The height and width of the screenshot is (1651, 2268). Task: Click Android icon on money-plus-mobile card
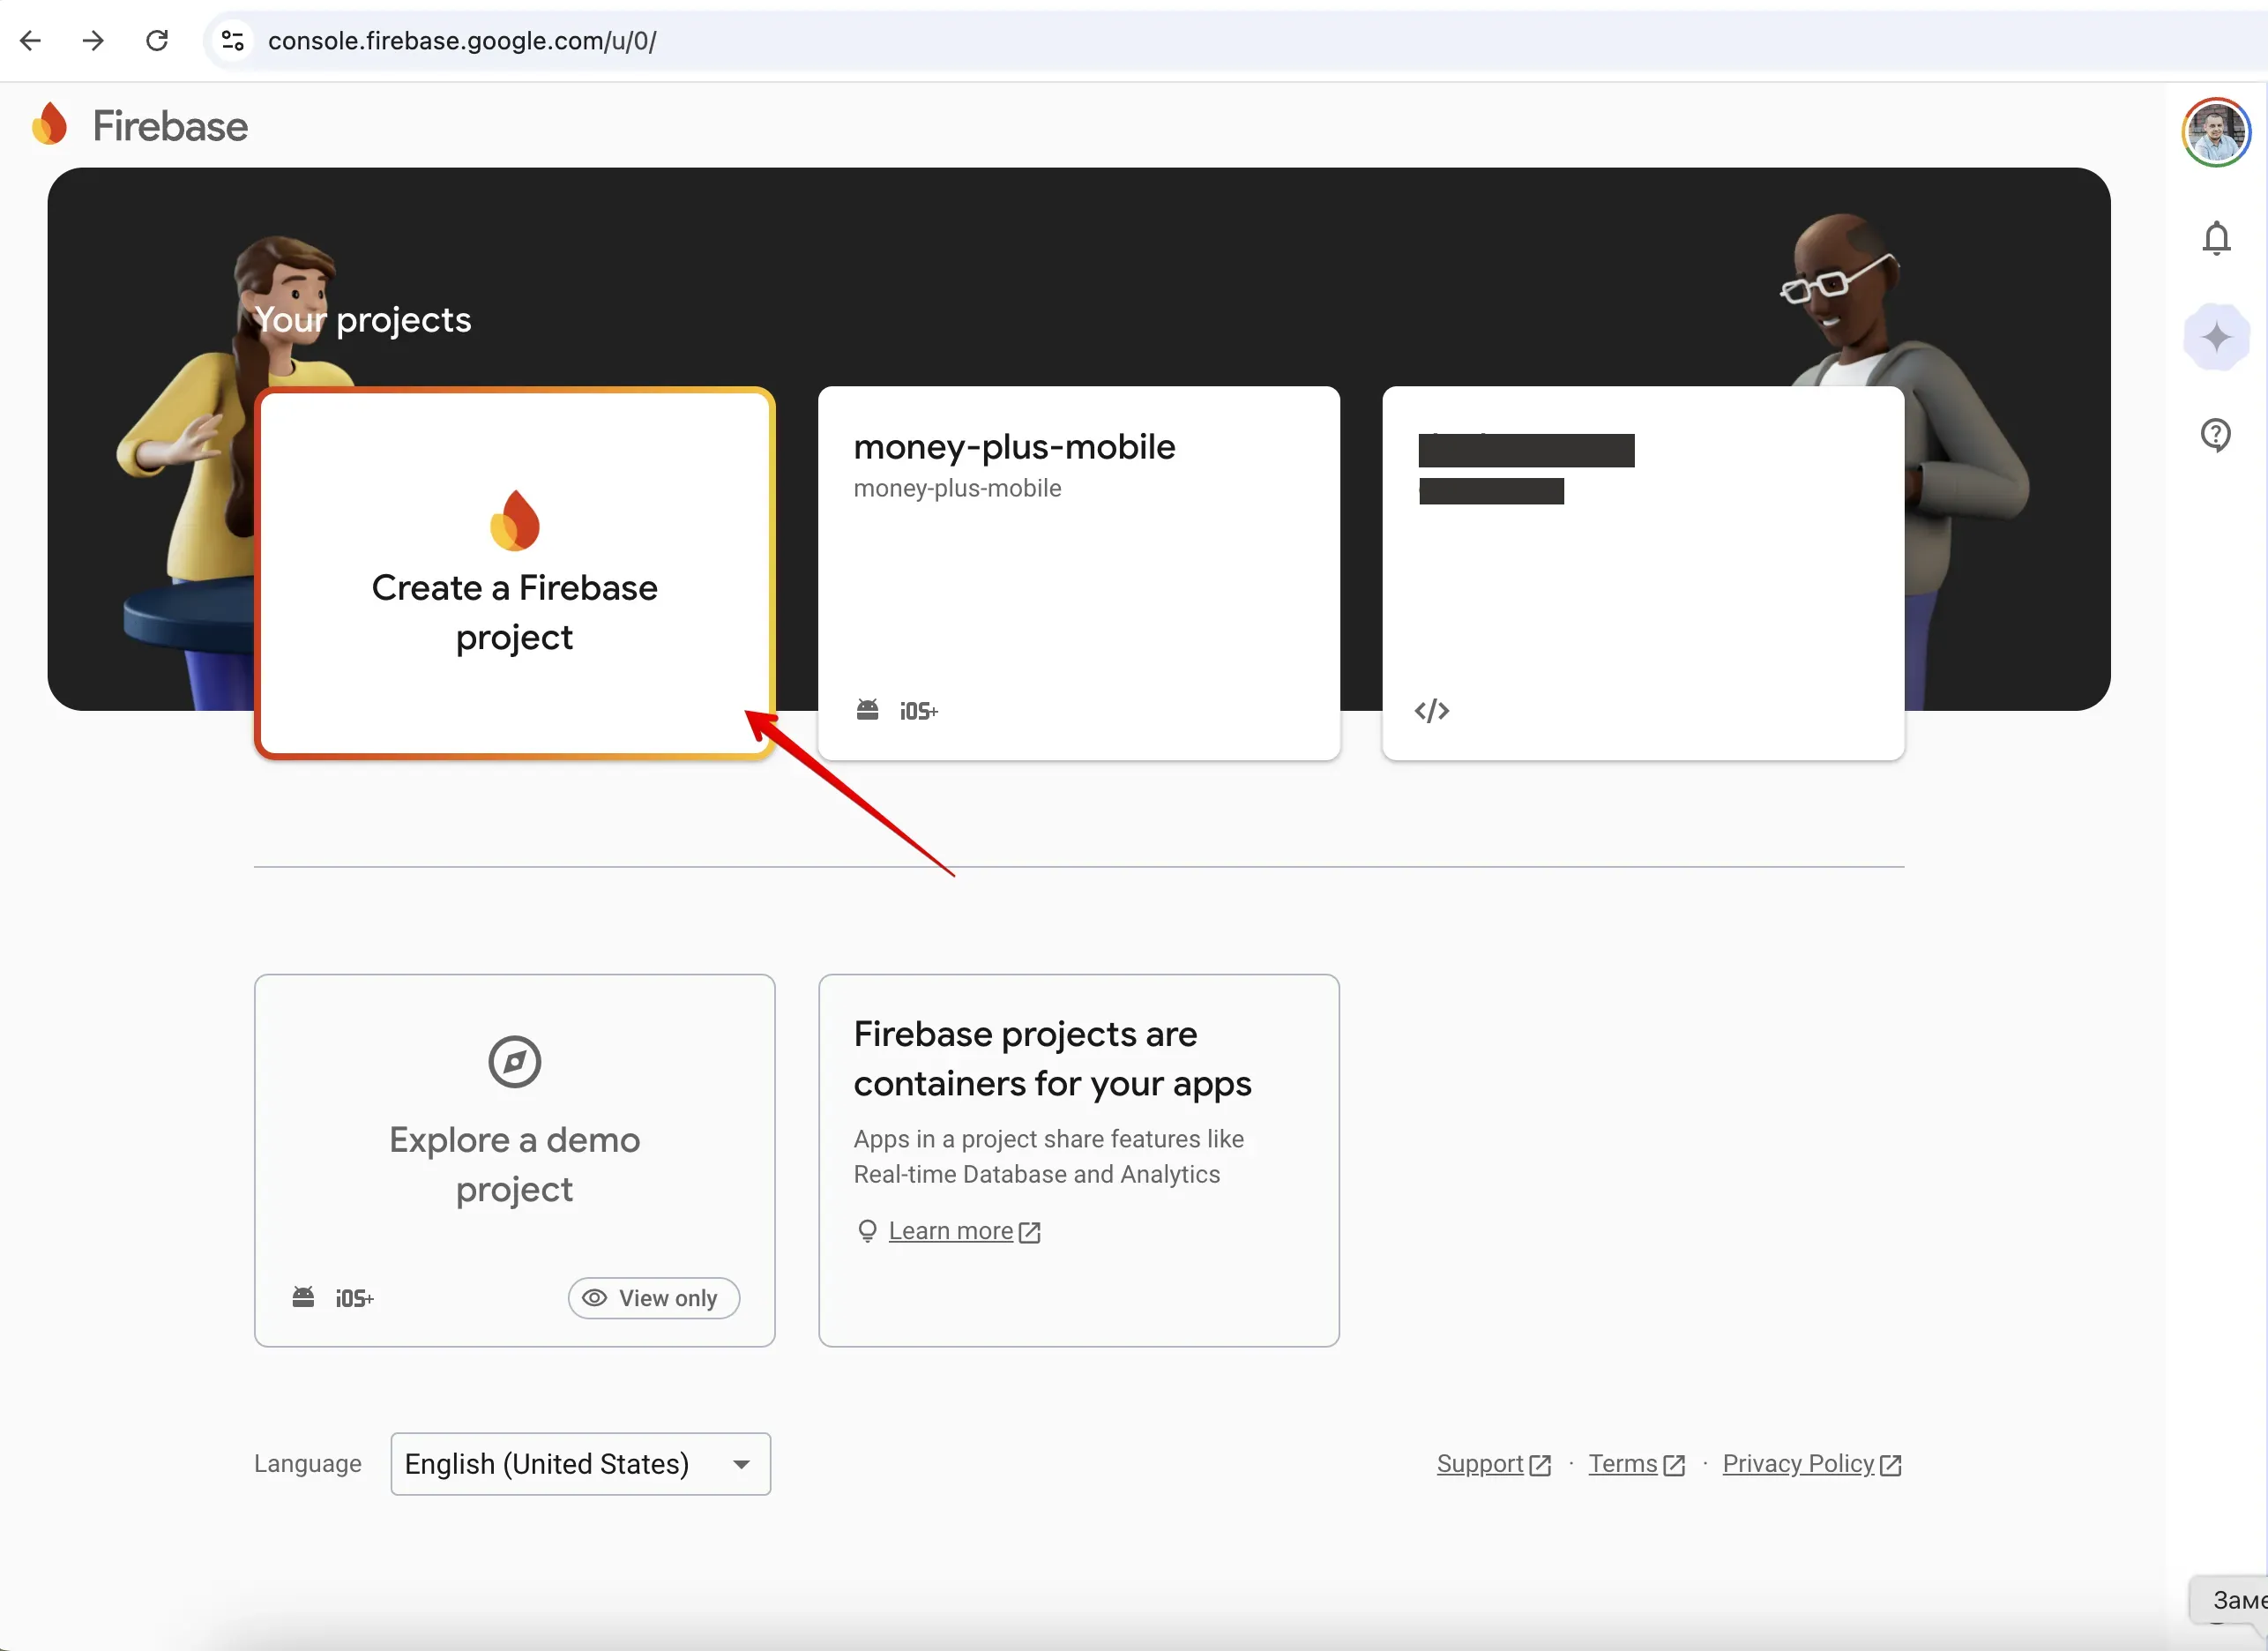tap(867, 710)
